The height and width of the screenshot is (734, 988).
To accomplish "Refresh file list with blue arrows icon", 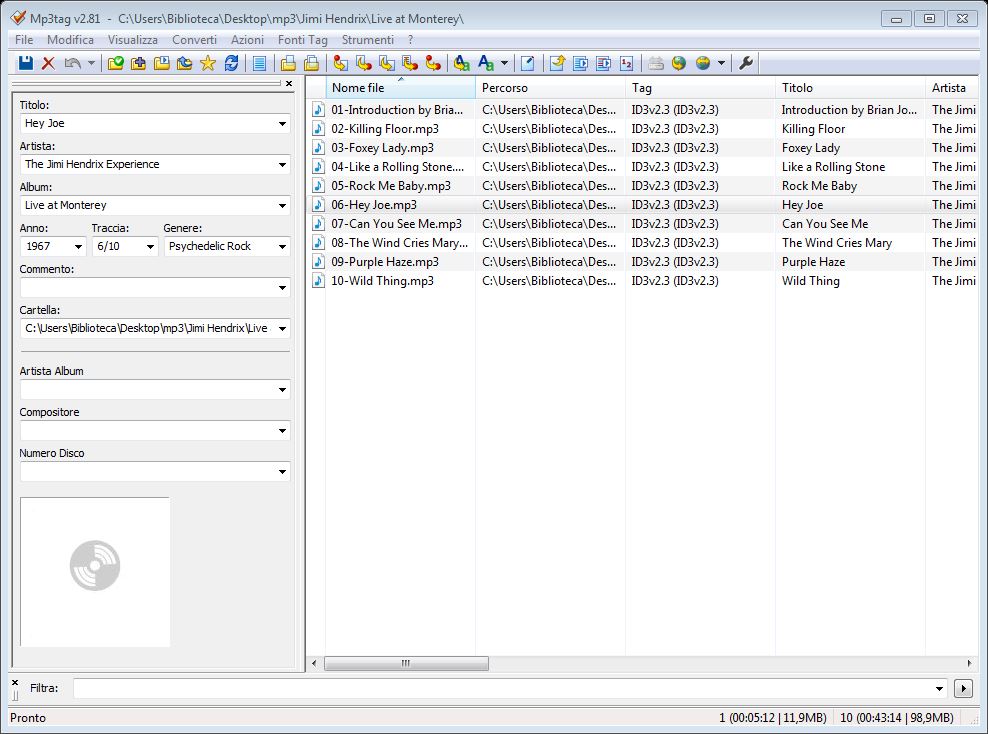I will (231, 63).
